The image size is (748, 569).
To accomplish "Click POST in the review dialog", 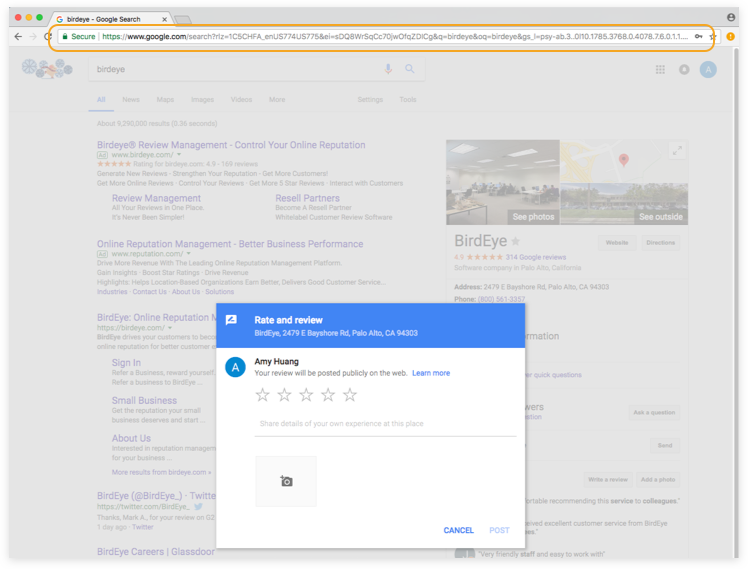I will click(x=499, y=530).
